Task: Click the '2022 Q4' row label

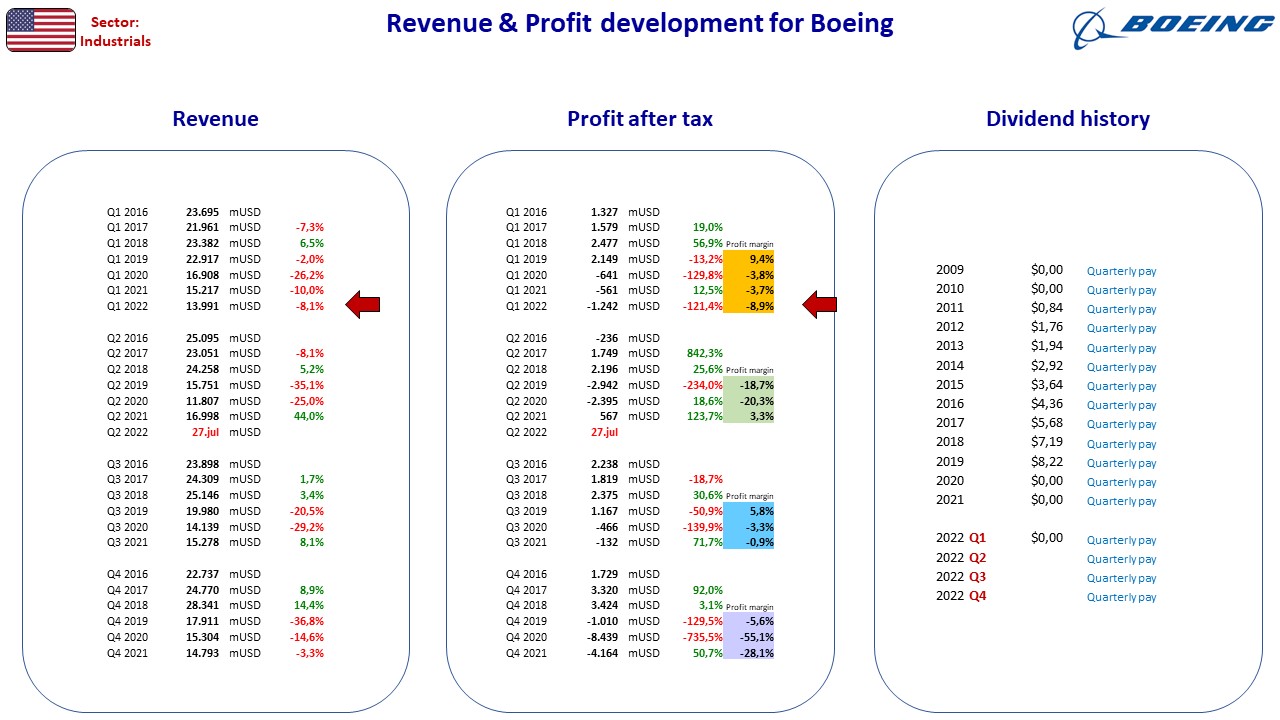Action: pyautogui.click(x=961, y=596)
